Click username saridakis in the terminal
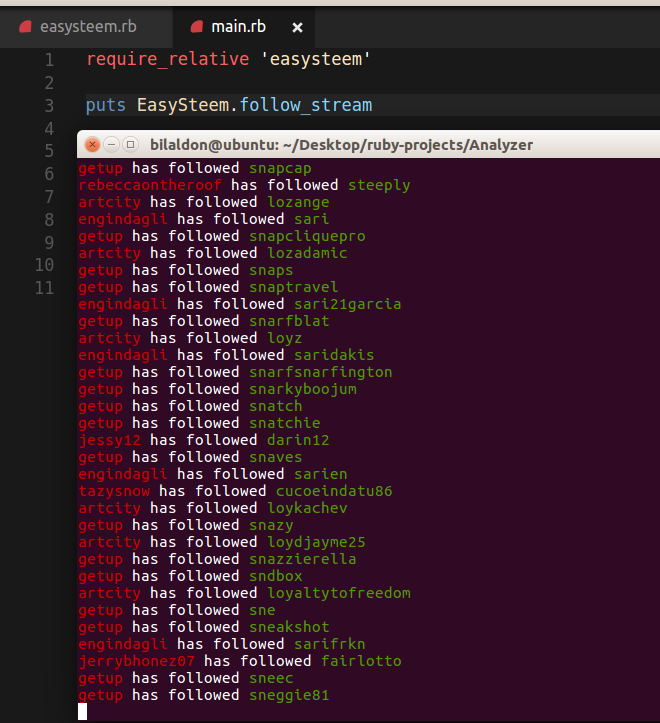660x723 pixels. [334, 355]
